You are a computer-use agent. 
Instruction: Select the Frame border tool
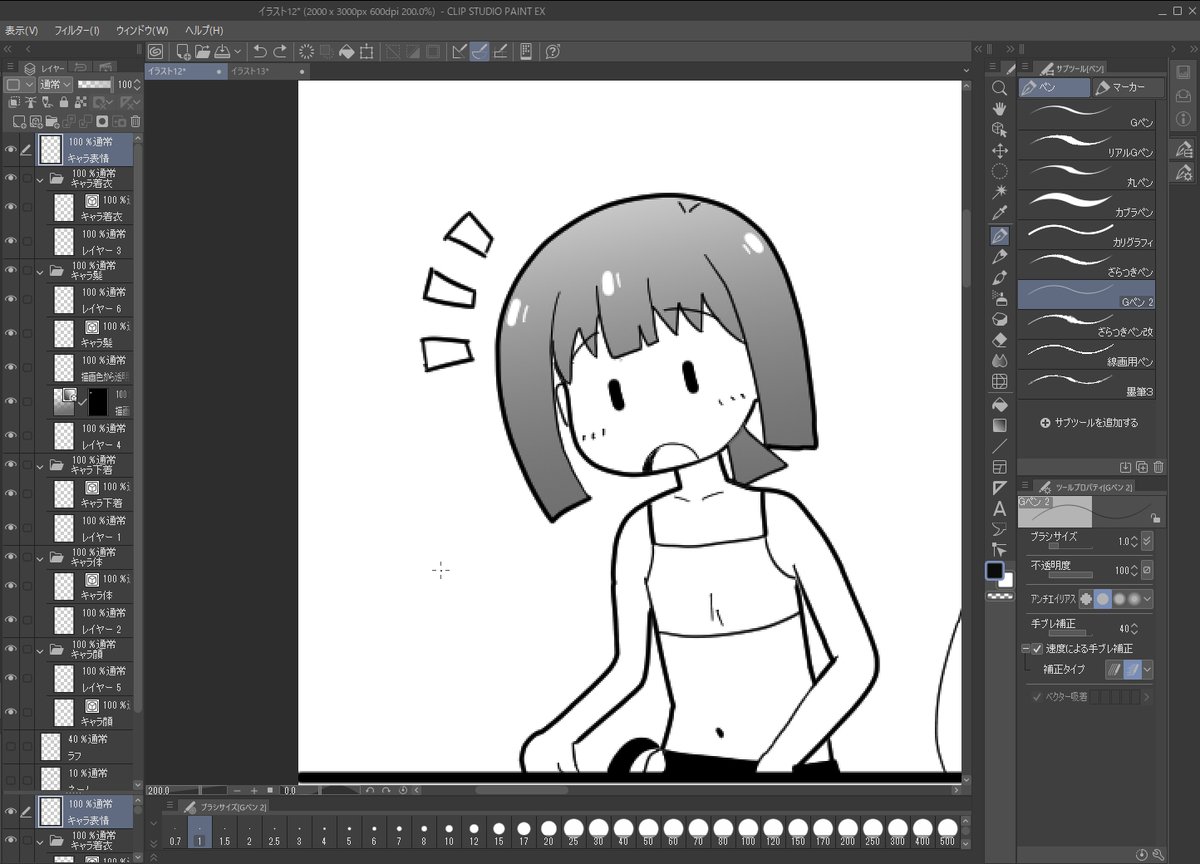point(999,467)
